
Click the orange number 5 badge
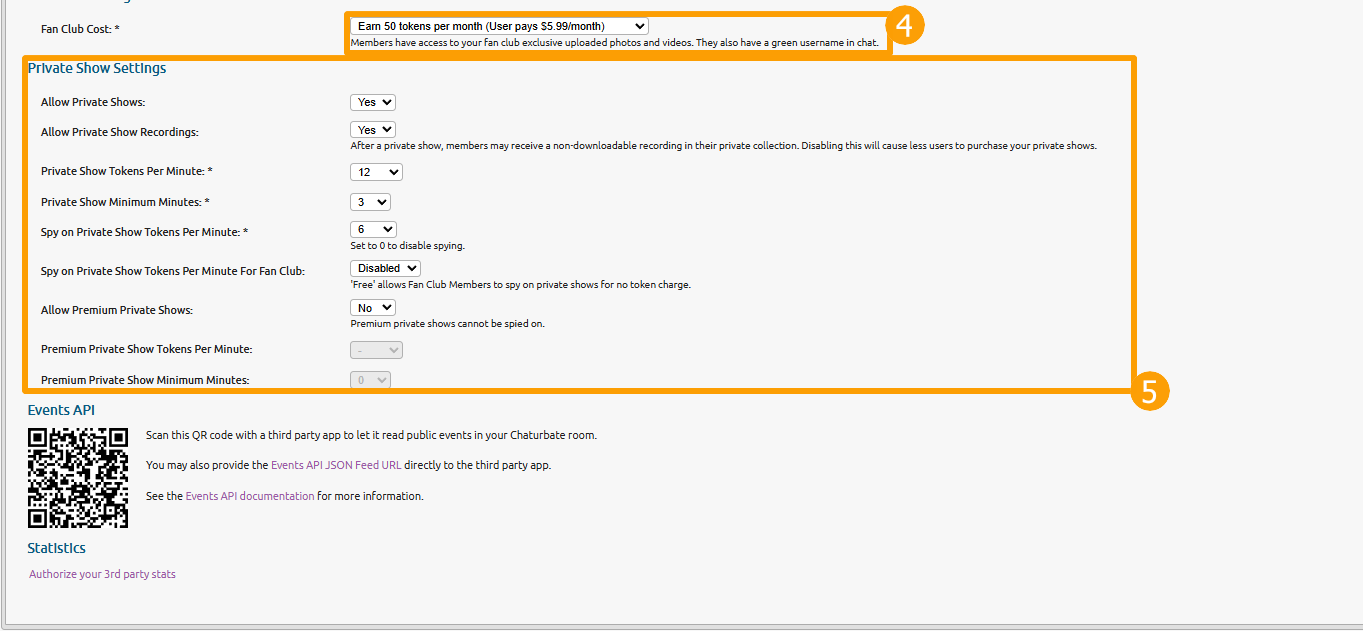pos(1149,392)
